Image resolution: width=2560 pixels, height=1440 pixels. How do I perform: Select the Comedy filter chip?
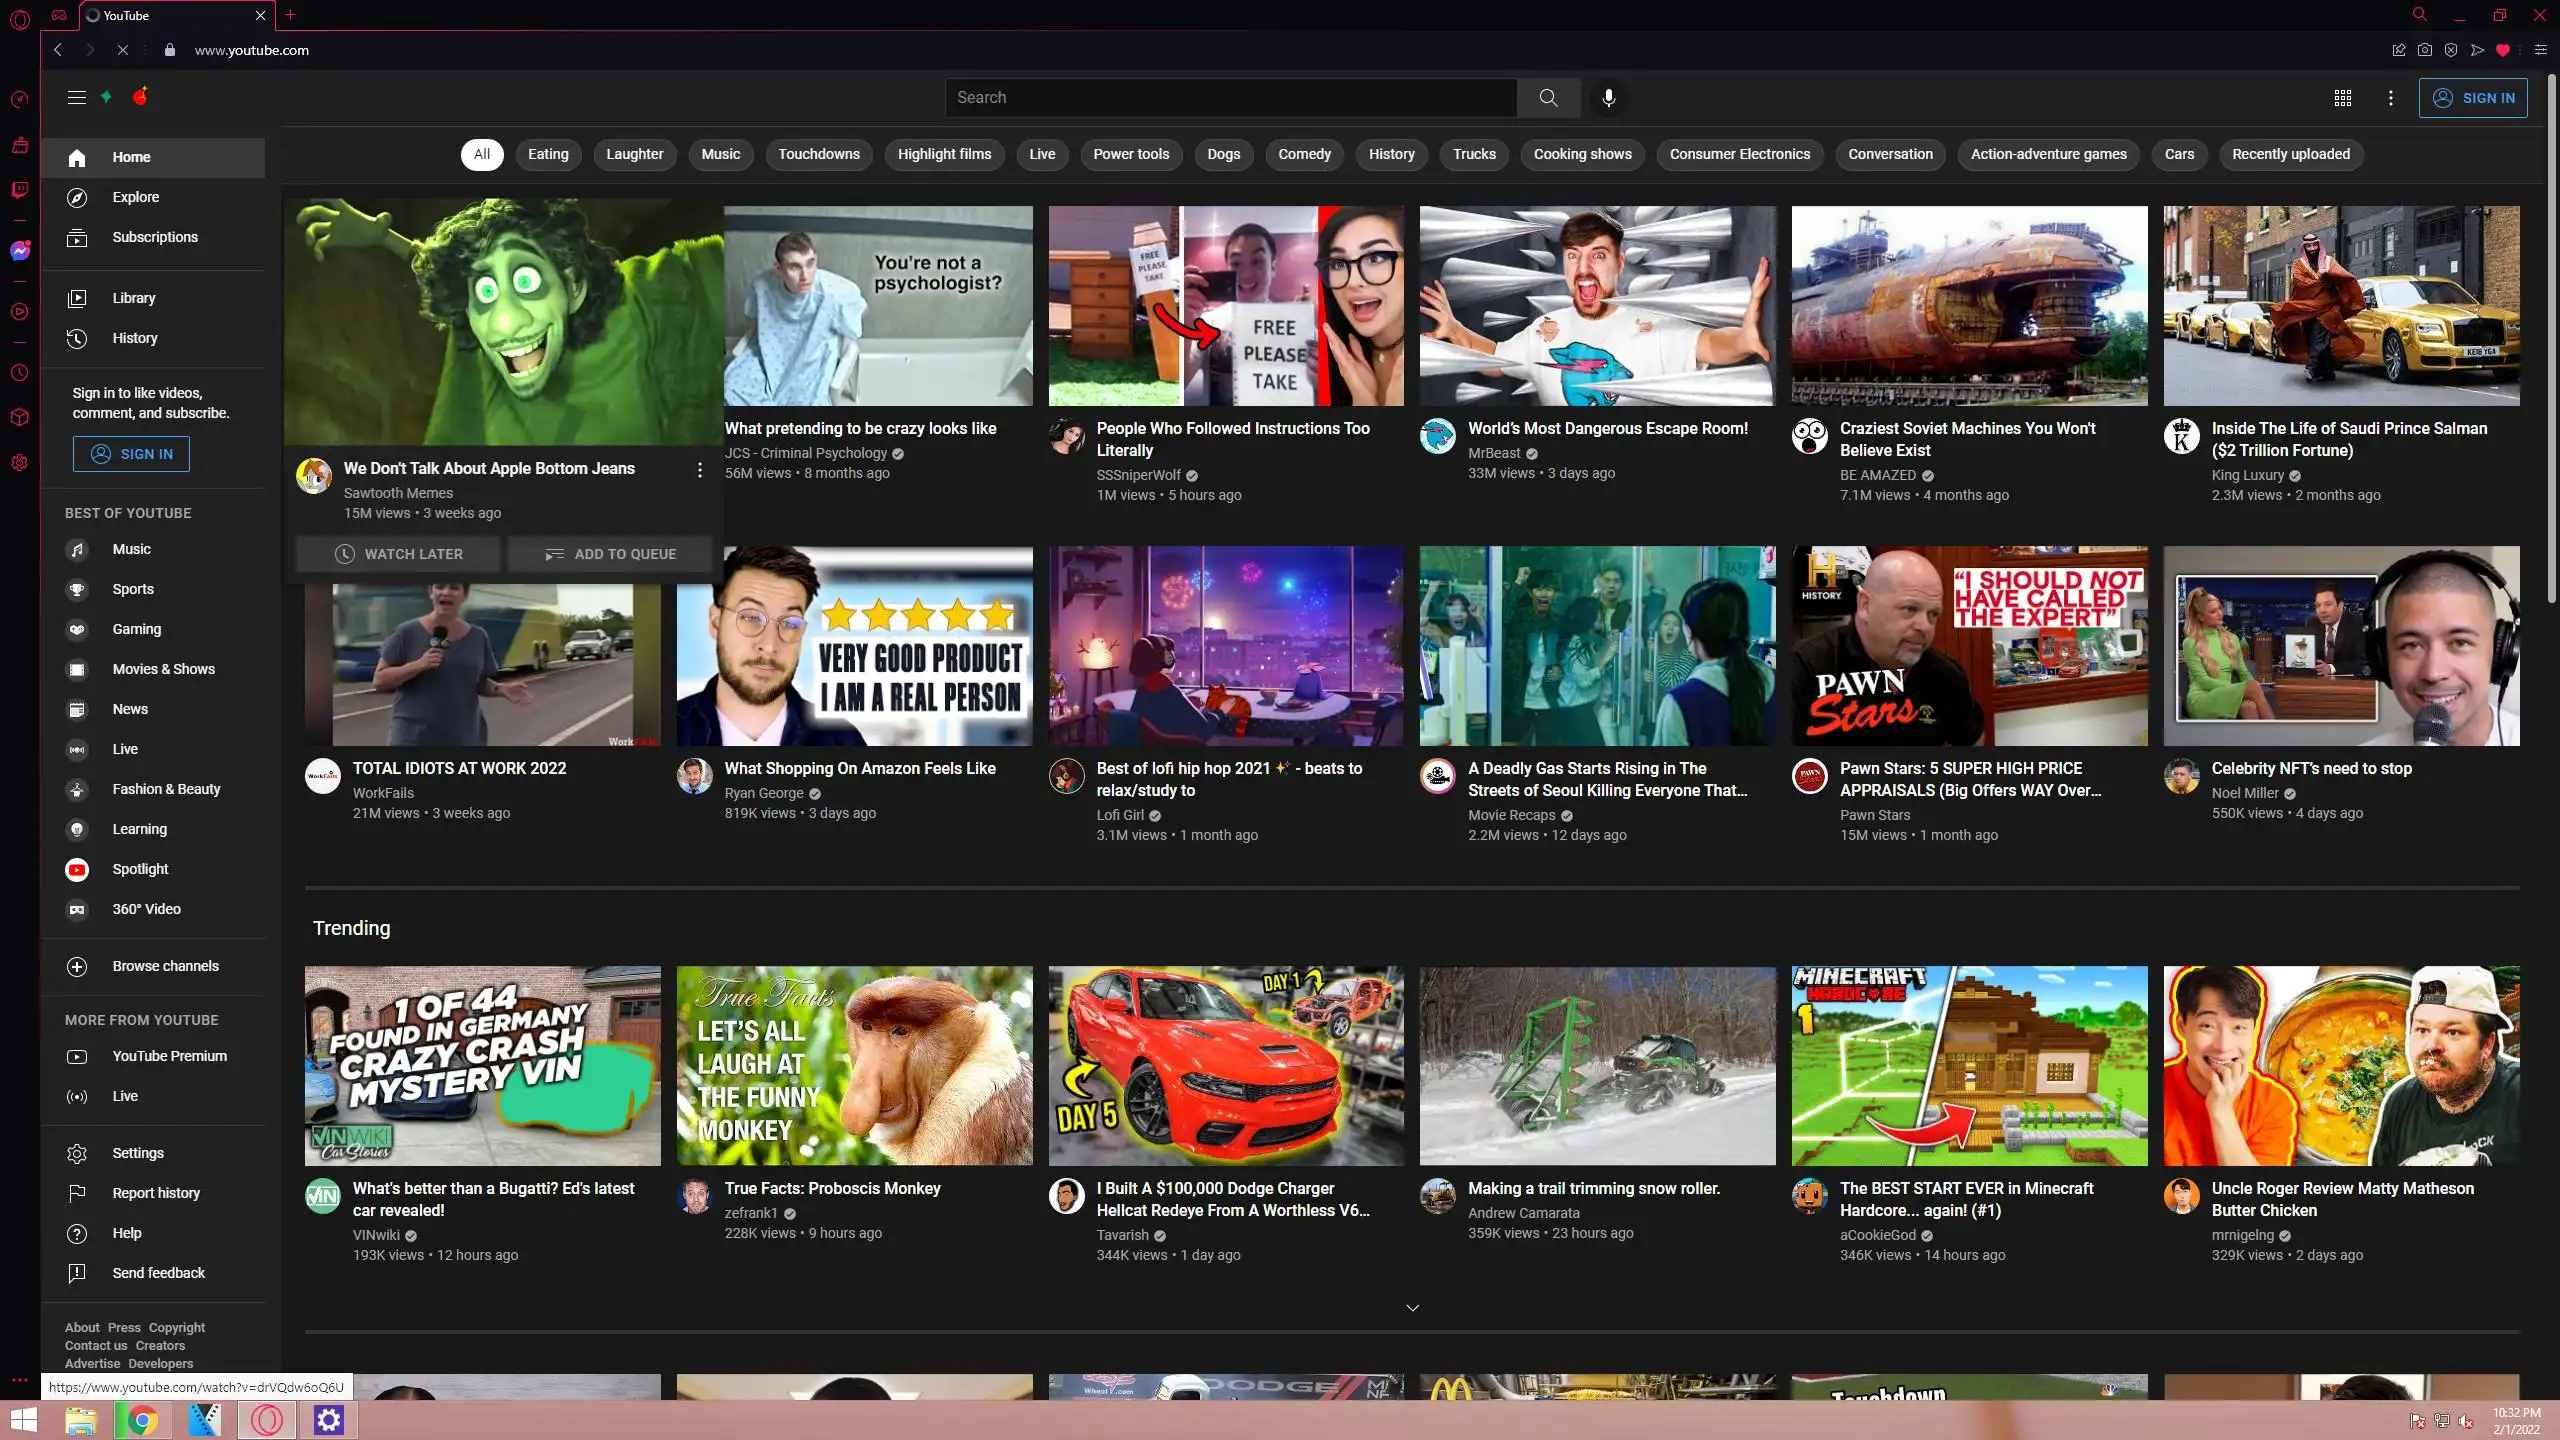pyautogui.click(x=1304, y=154)
